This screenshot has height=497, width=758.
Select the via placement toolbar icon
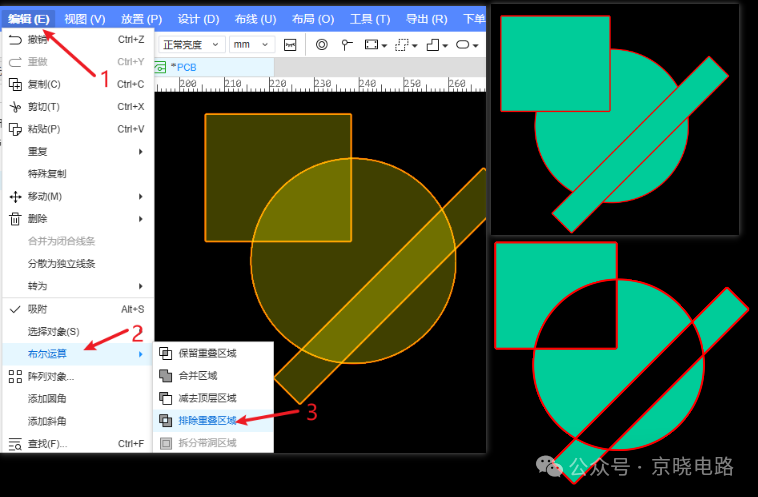[x=321, y=45]
